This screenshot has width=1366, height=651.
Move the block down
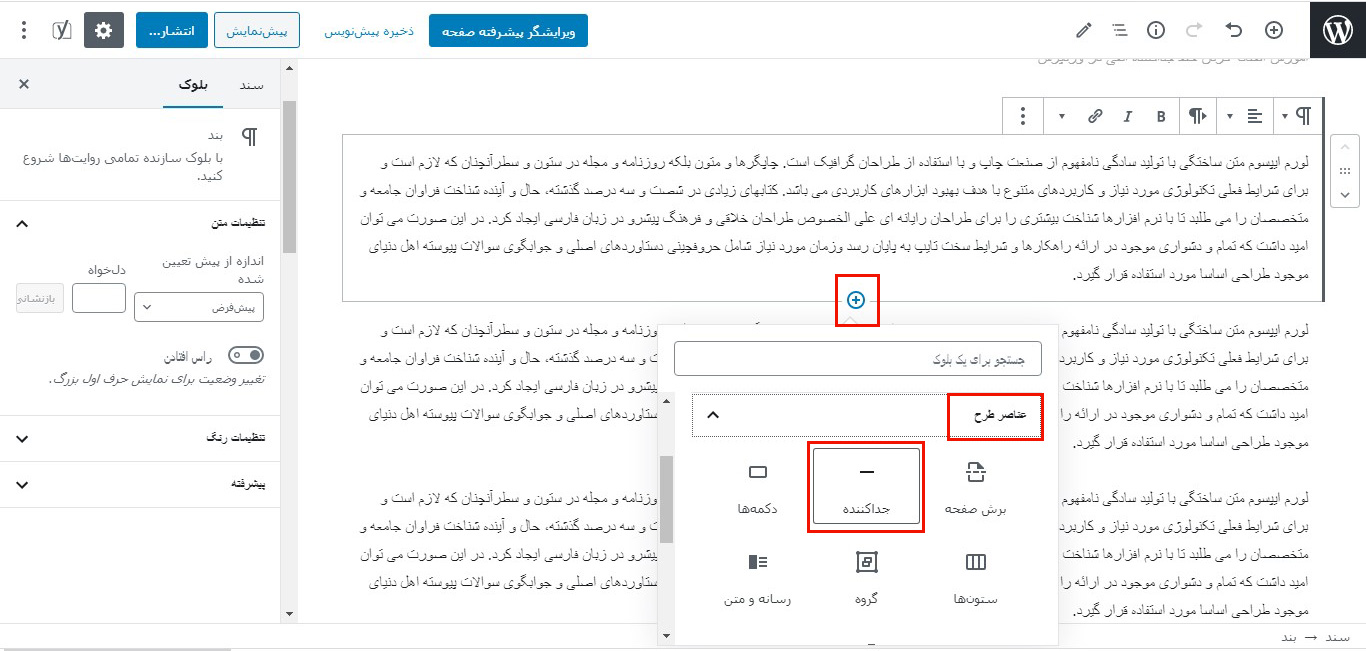(1345, 195)
